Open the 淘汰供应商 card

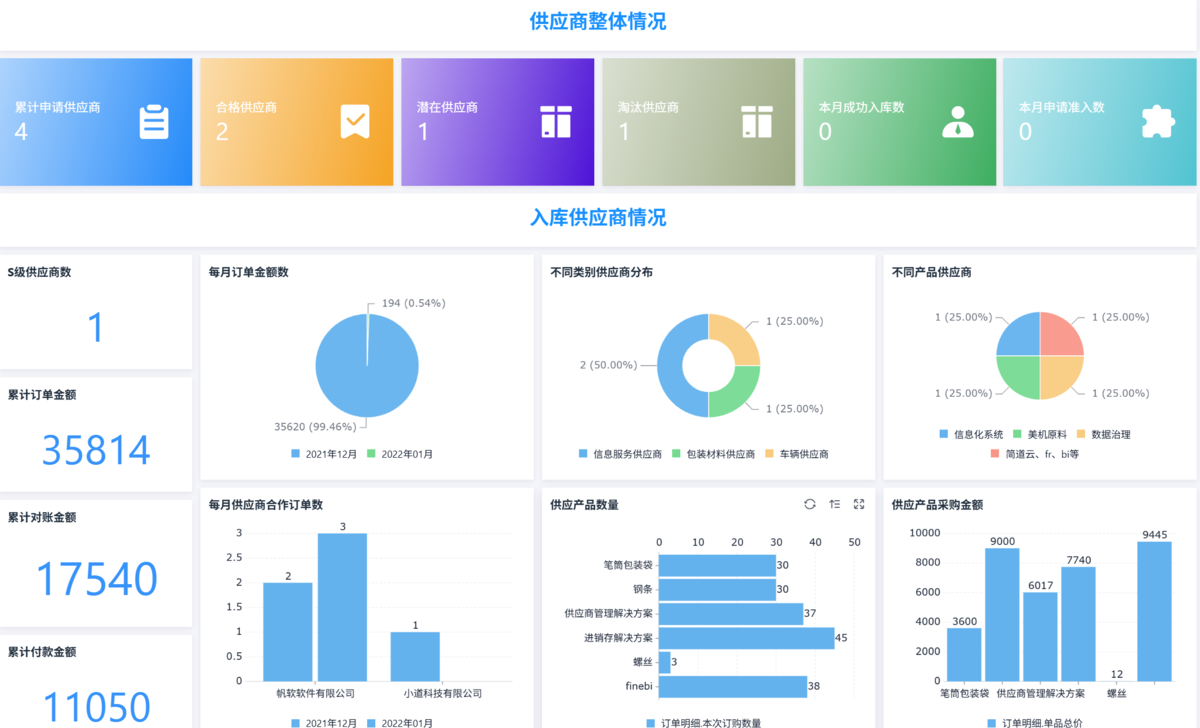699,122
